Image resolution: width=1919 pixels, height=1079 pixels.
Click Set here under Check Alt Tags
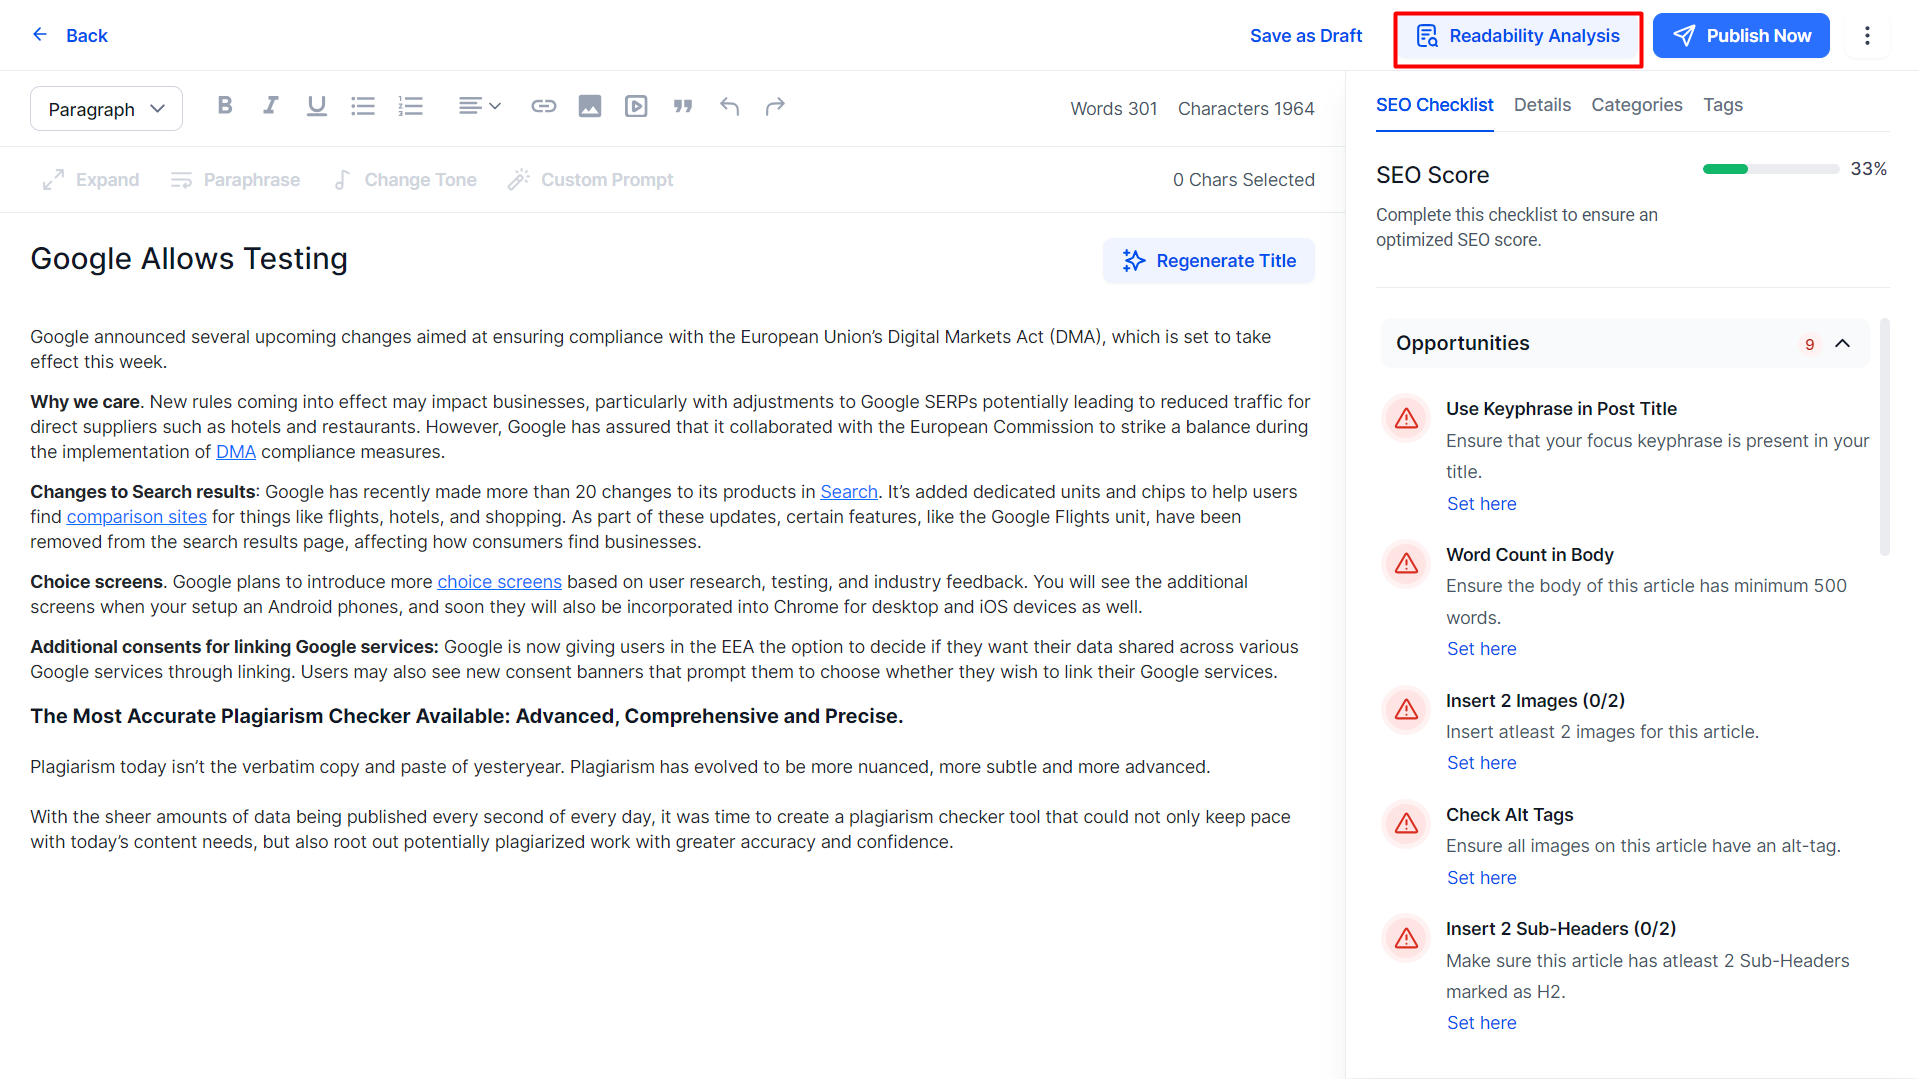coord(1481,878)
